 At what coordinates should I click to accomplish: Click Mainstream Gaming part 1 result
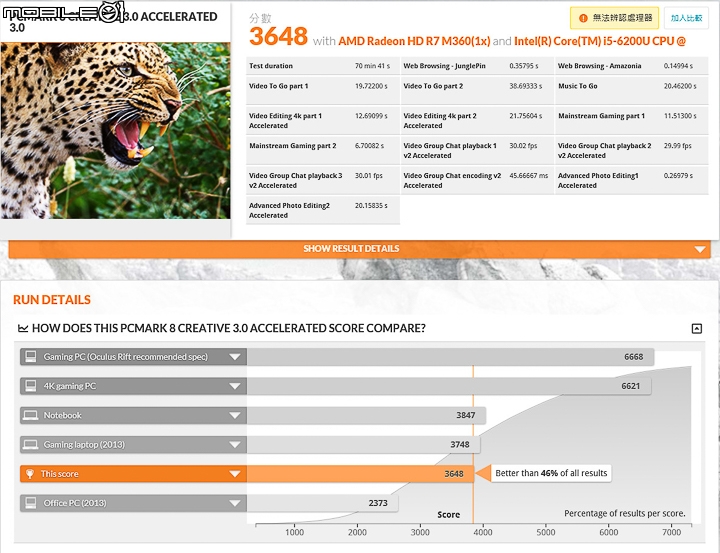click(631, 120)
